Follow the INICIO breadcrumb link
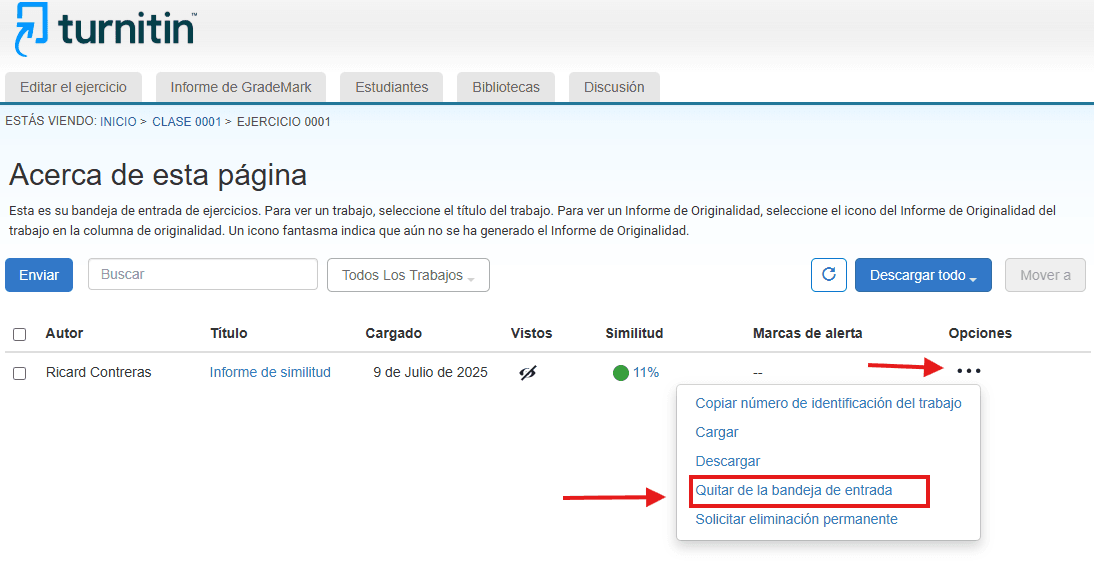 click(x=118, y=121)
